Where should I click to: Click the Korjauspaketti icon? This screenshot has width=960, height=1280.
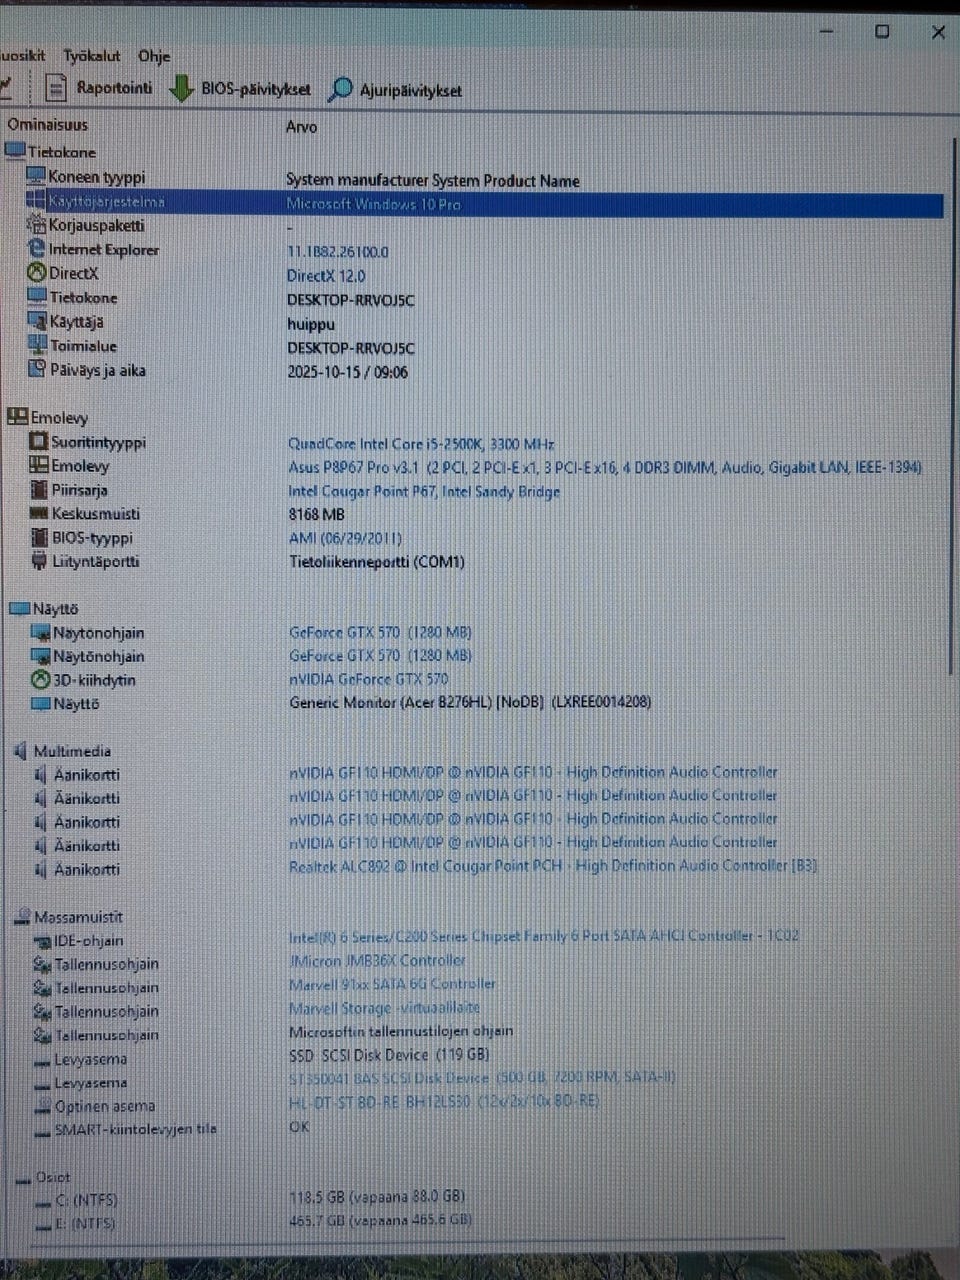point(36,224)
